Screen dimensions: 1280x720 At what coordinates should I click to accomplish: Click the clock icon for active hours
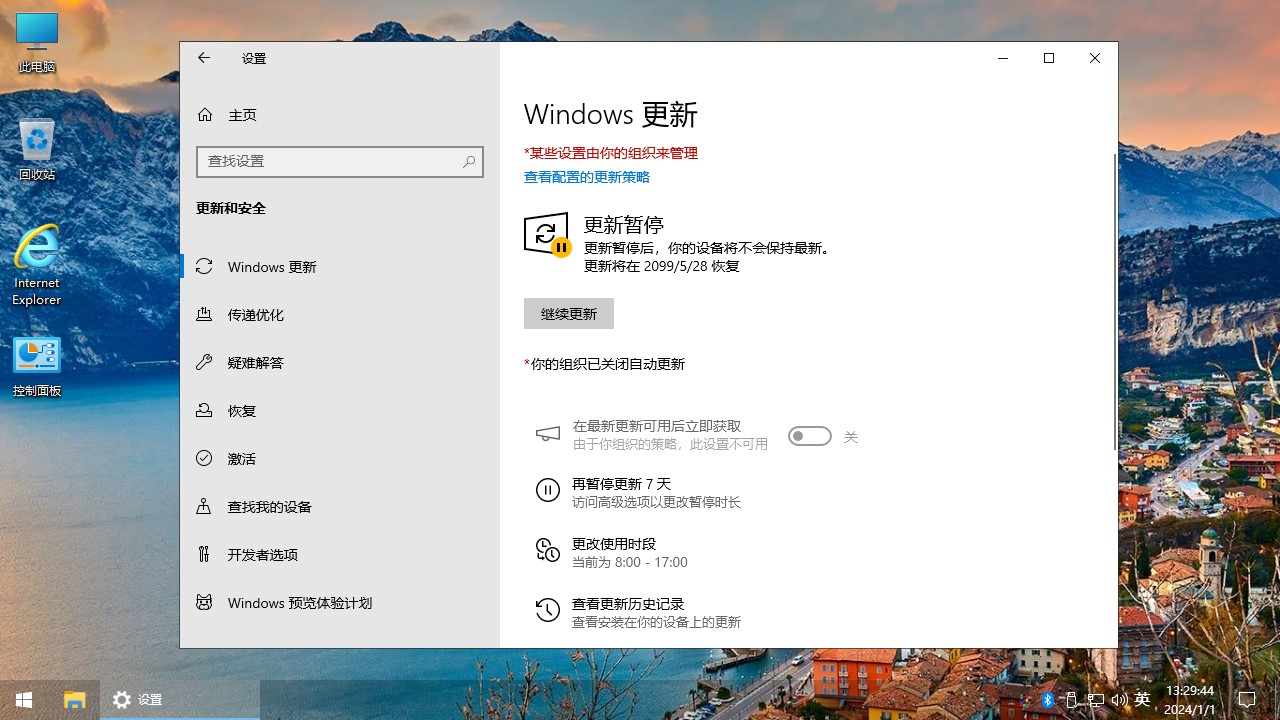547,550
